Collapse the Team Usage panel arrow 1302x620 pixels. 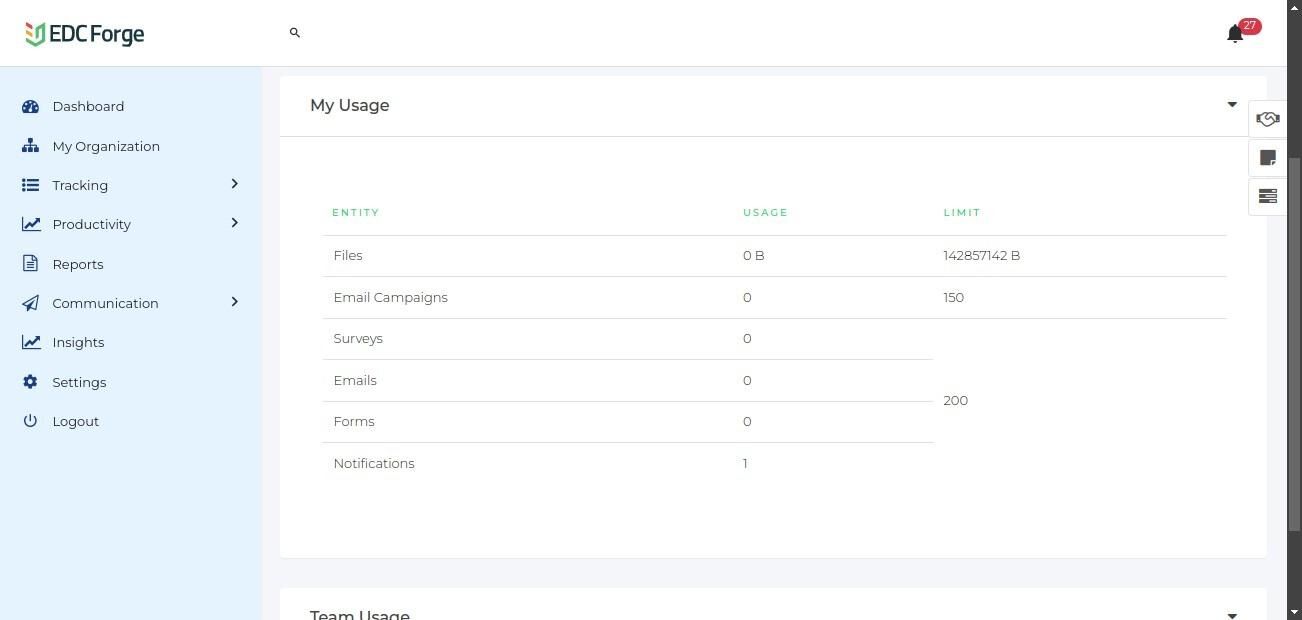coord(1232,615)
